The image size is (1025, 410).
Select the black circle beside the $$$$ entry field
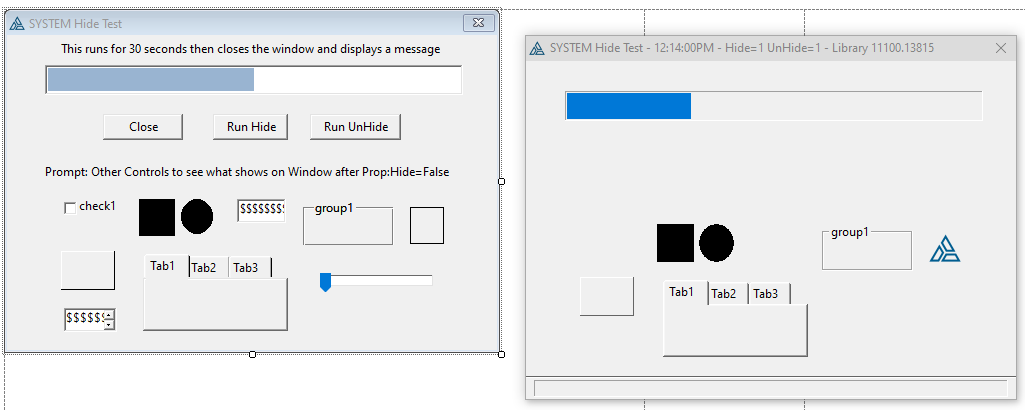197,217
